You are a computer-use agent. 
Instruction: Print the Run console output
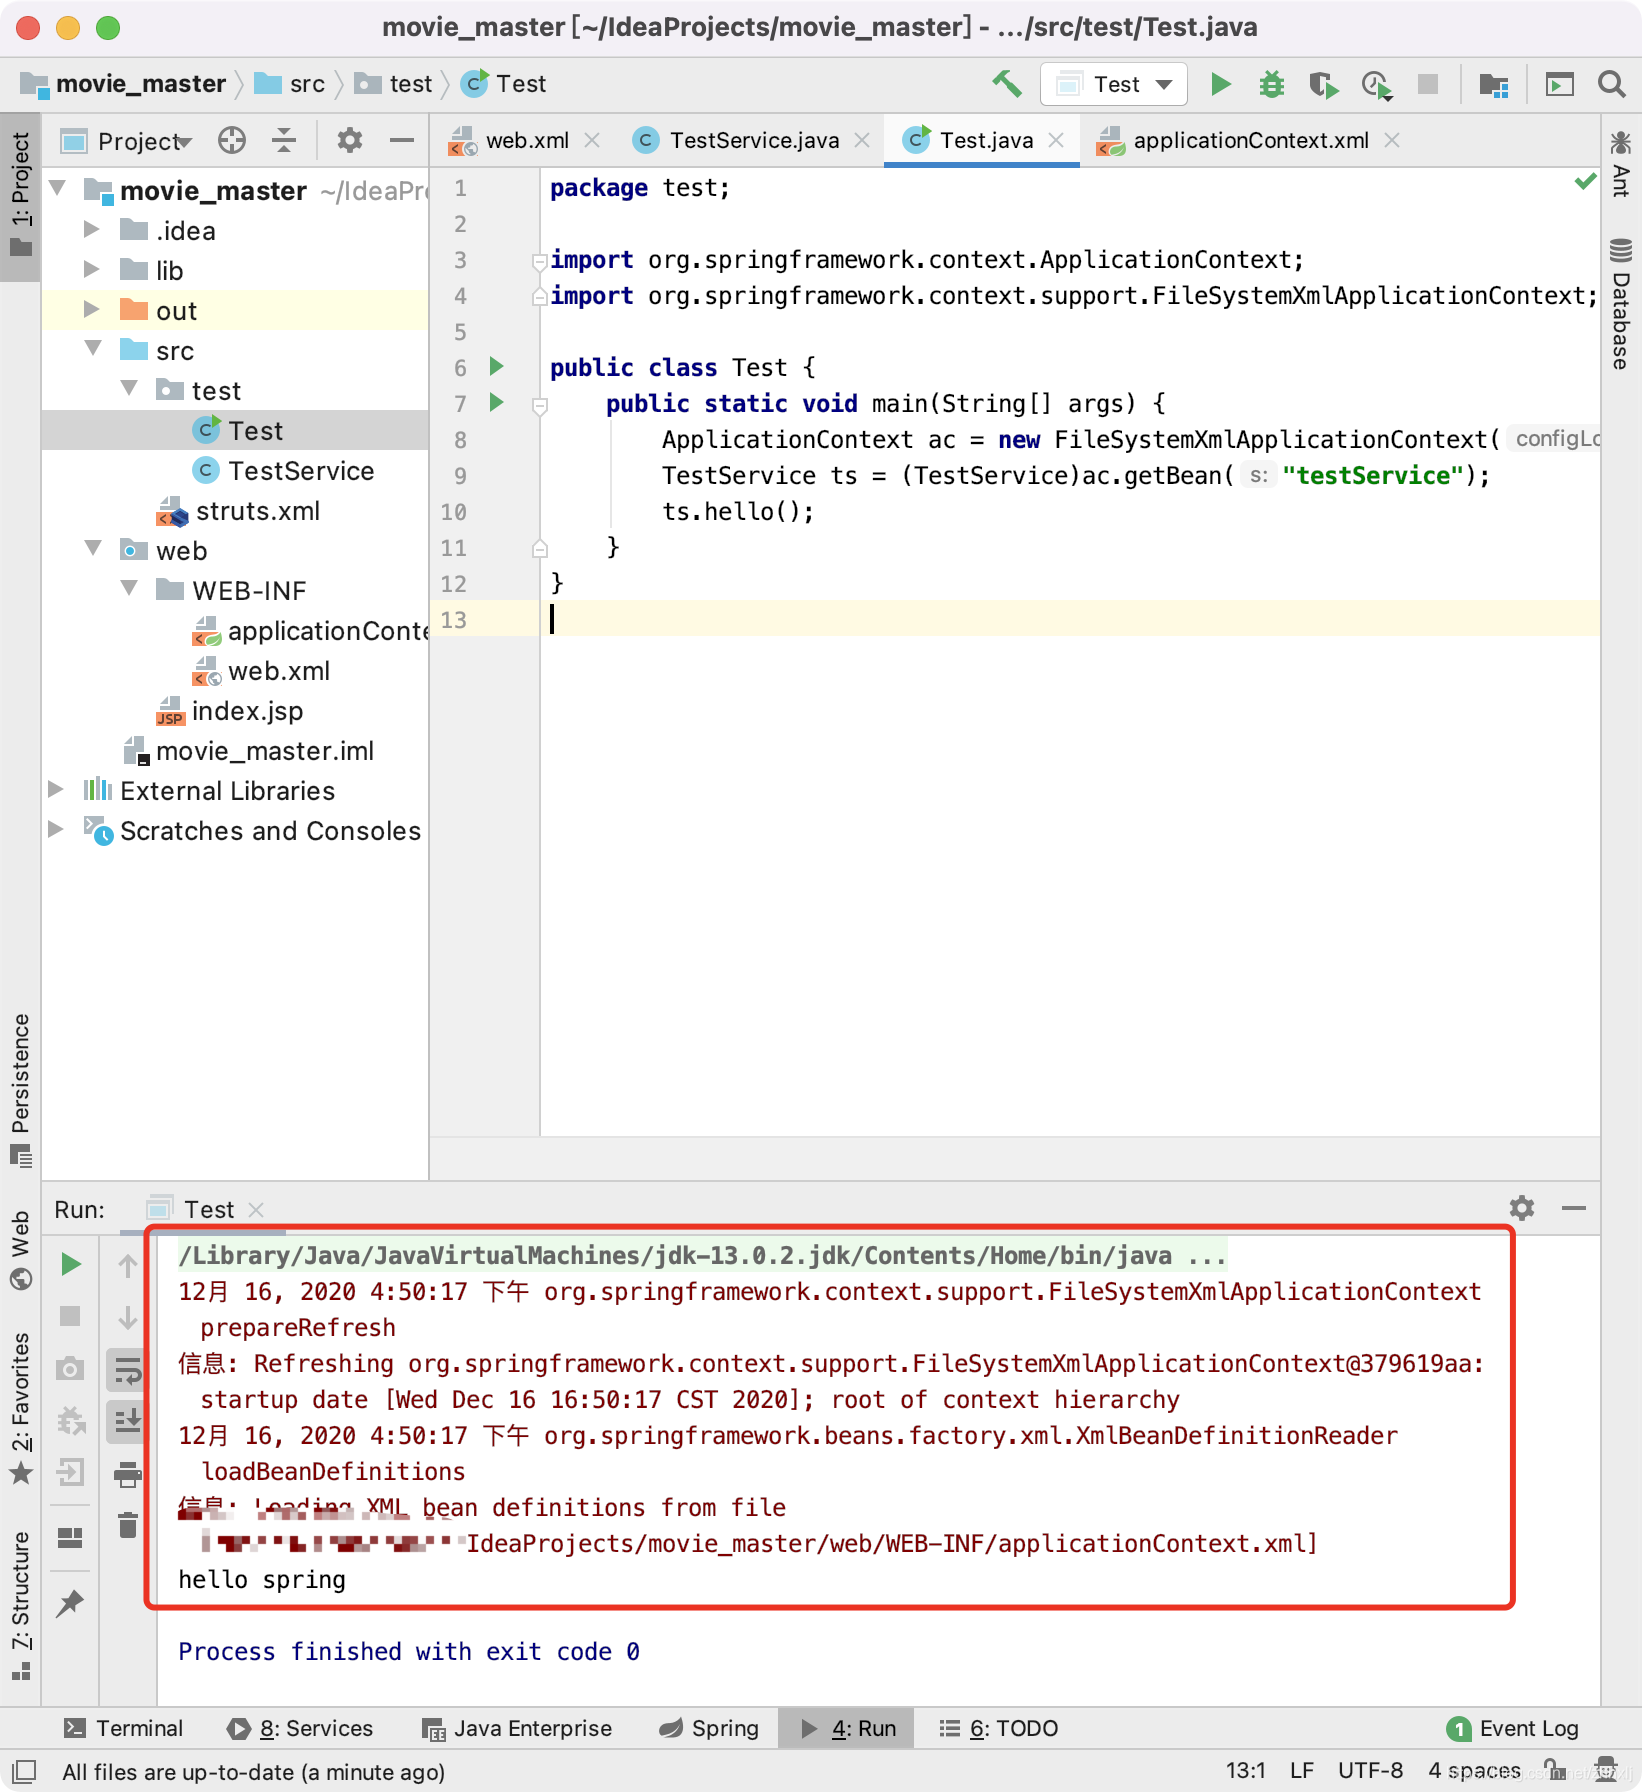(128, 1473)
